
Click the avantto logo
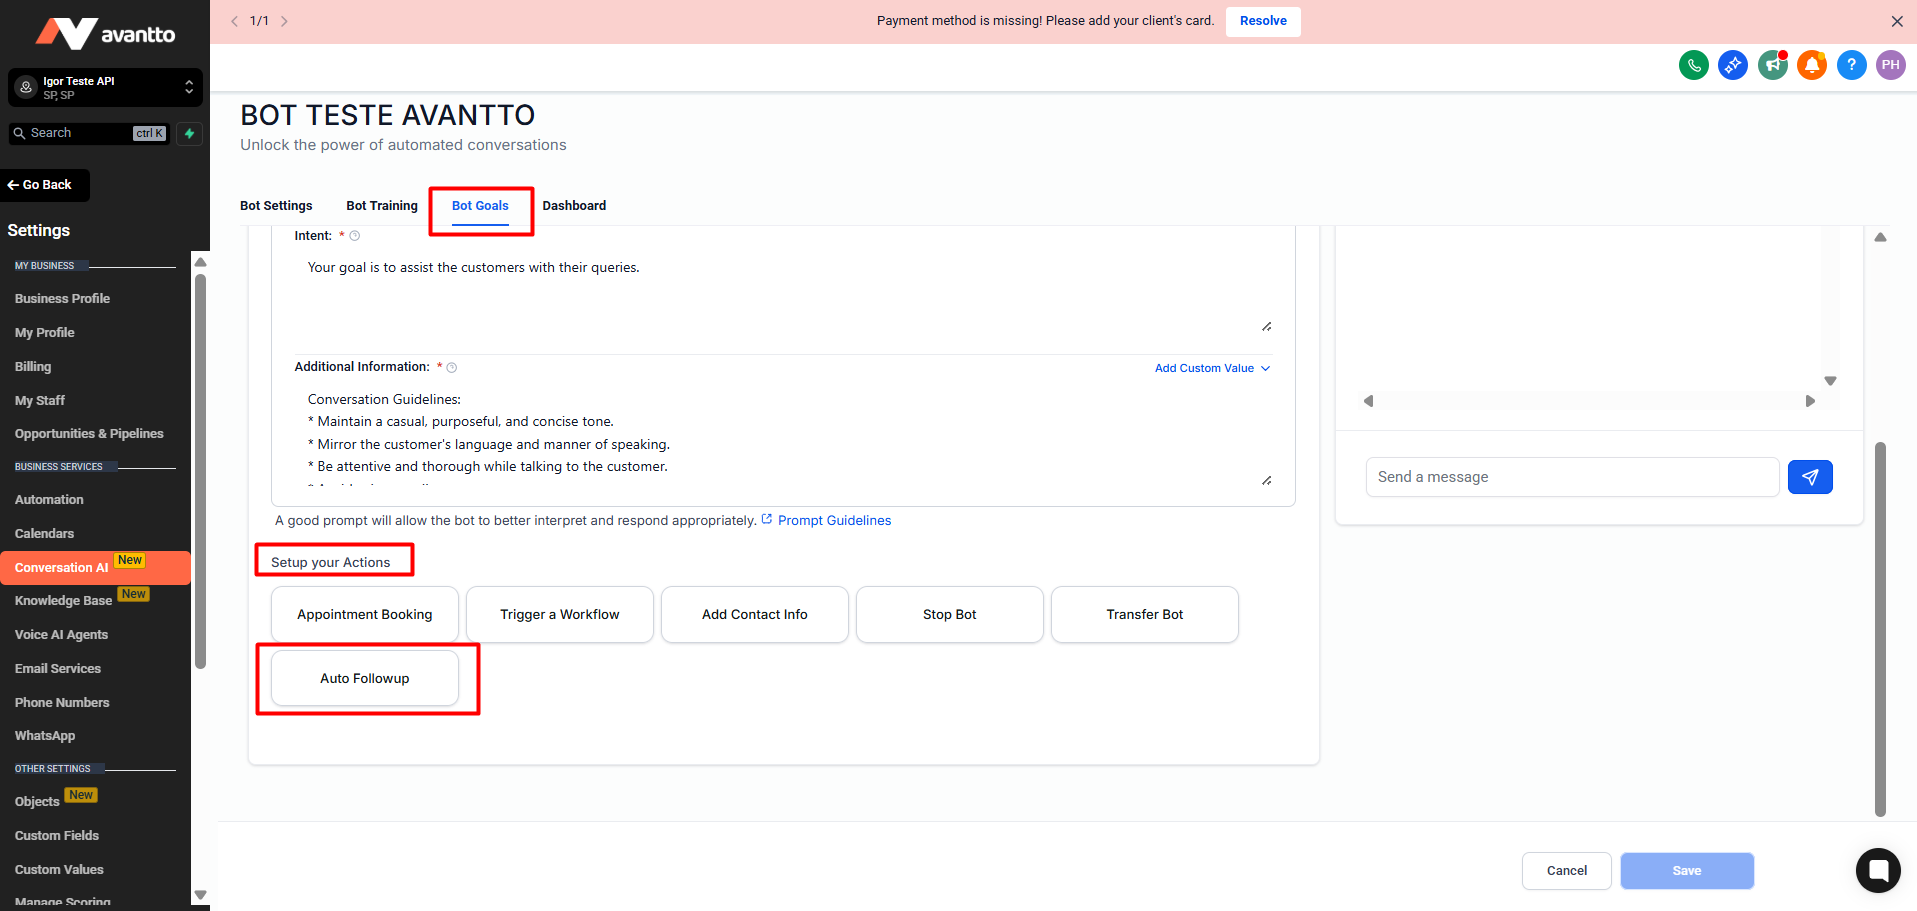[x=105, y=34]
